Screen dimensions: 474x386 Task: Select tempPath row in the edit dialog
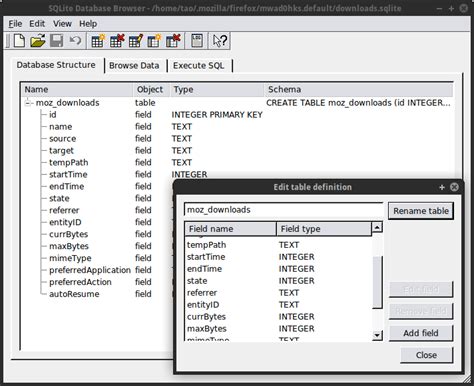click(278, 245)
